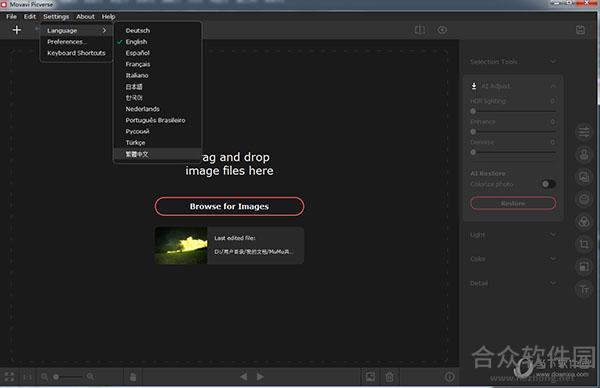
Task: Click the zoom out magnifier icon
Action: click(44, 377)
